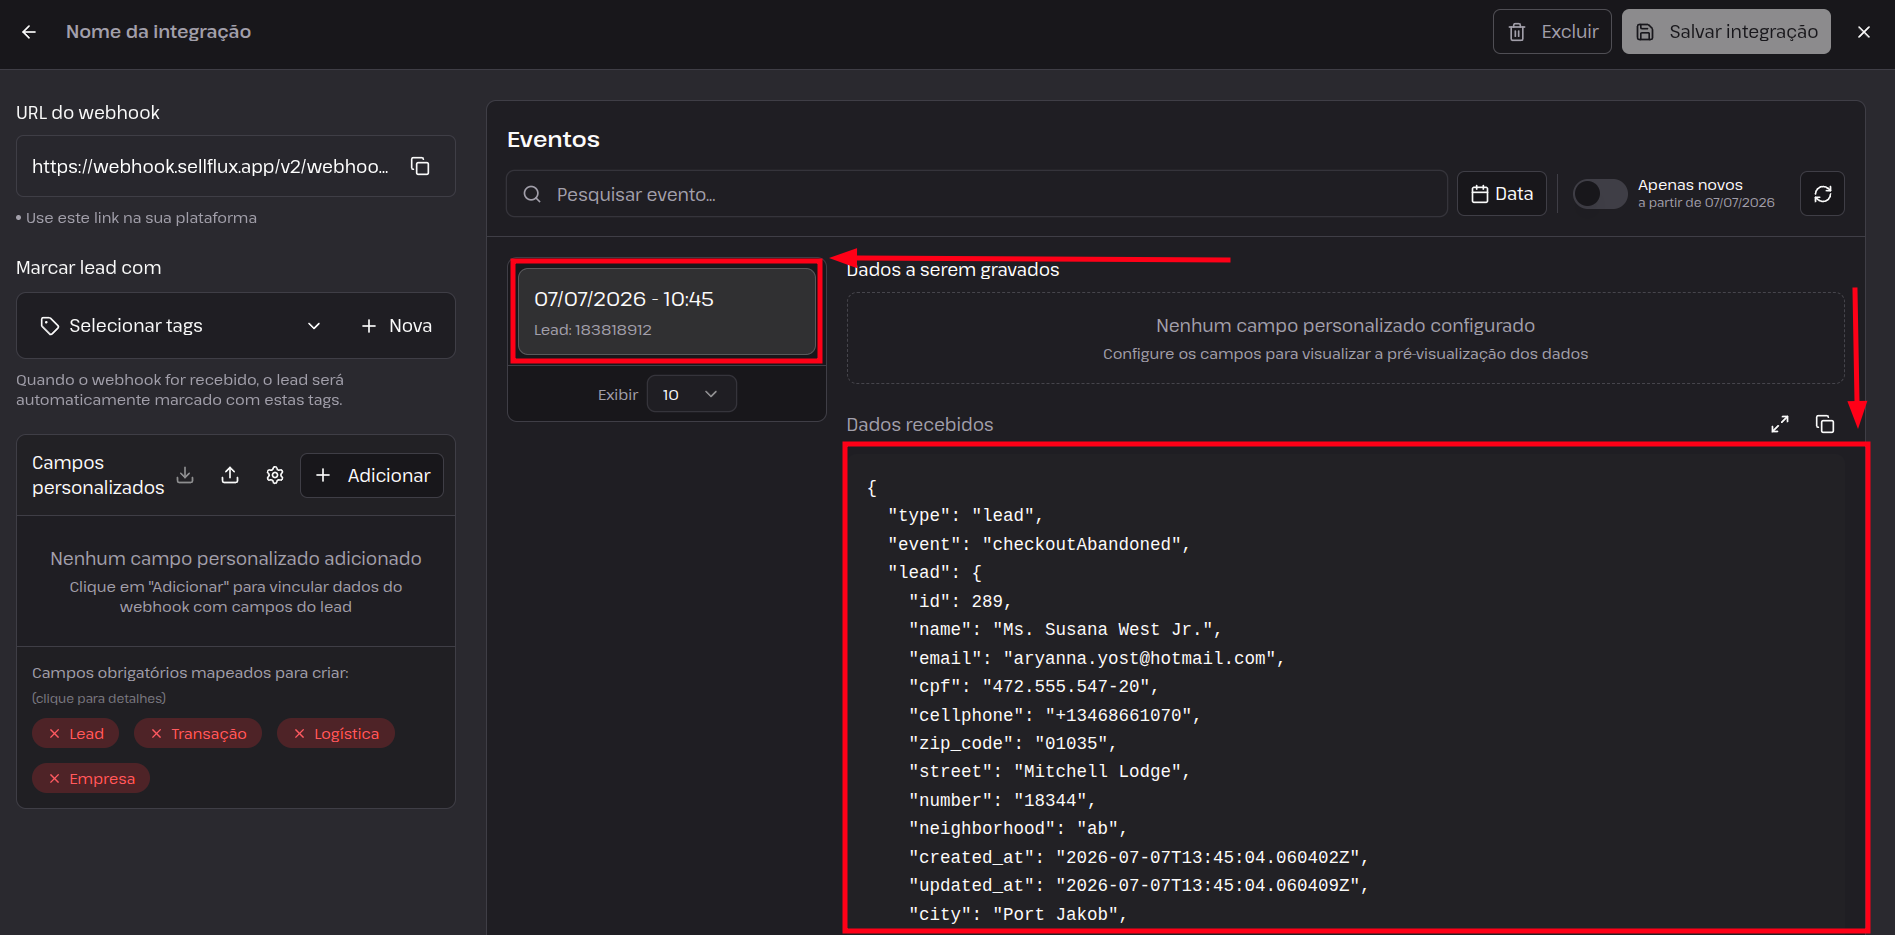Click Salvar integração button
1895x935 pixels.
click(x=1726, y=32)
